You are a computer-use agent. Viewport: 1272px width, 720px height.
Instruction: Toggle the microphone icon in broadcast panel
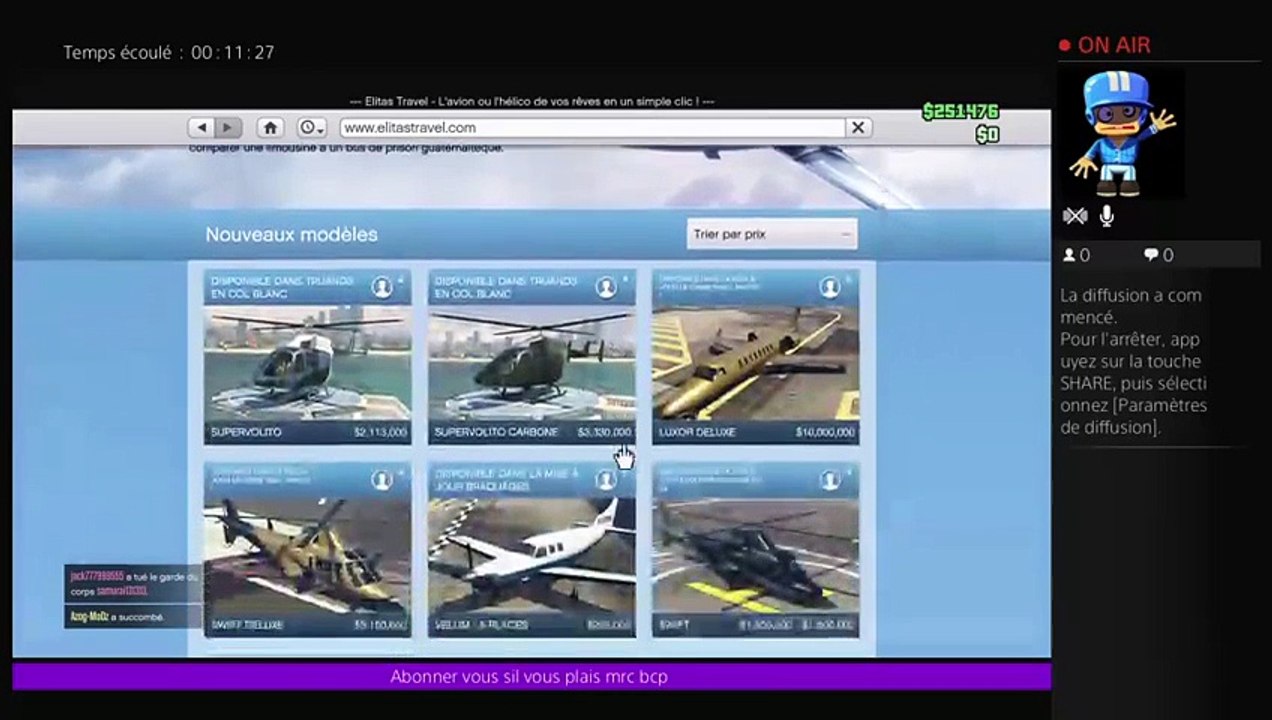point(1106,216)
